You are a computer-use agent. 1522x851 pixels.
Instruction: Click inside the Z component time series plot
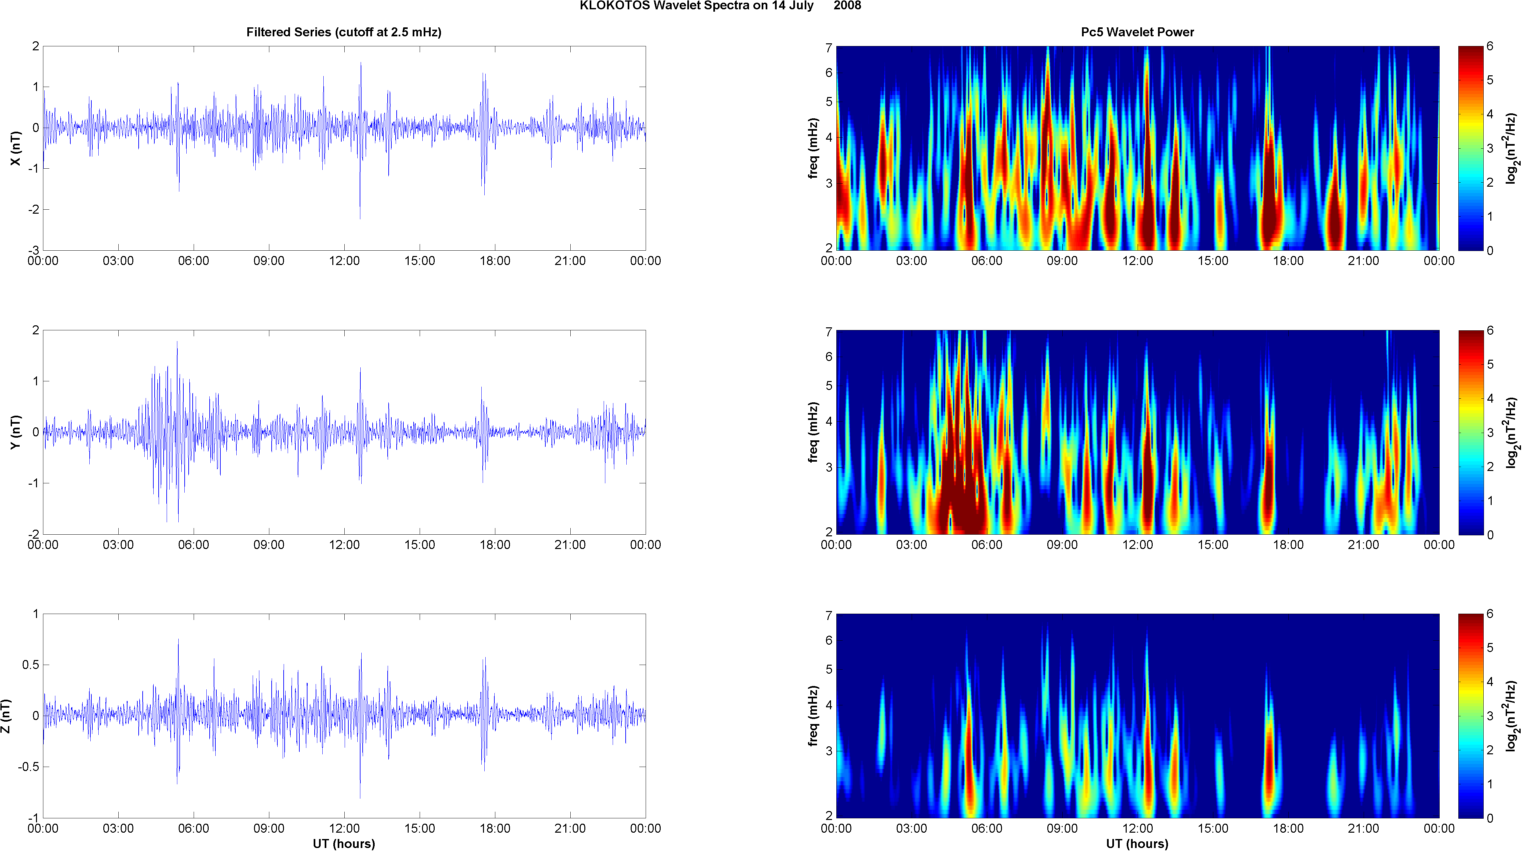(x=344, y=716)
